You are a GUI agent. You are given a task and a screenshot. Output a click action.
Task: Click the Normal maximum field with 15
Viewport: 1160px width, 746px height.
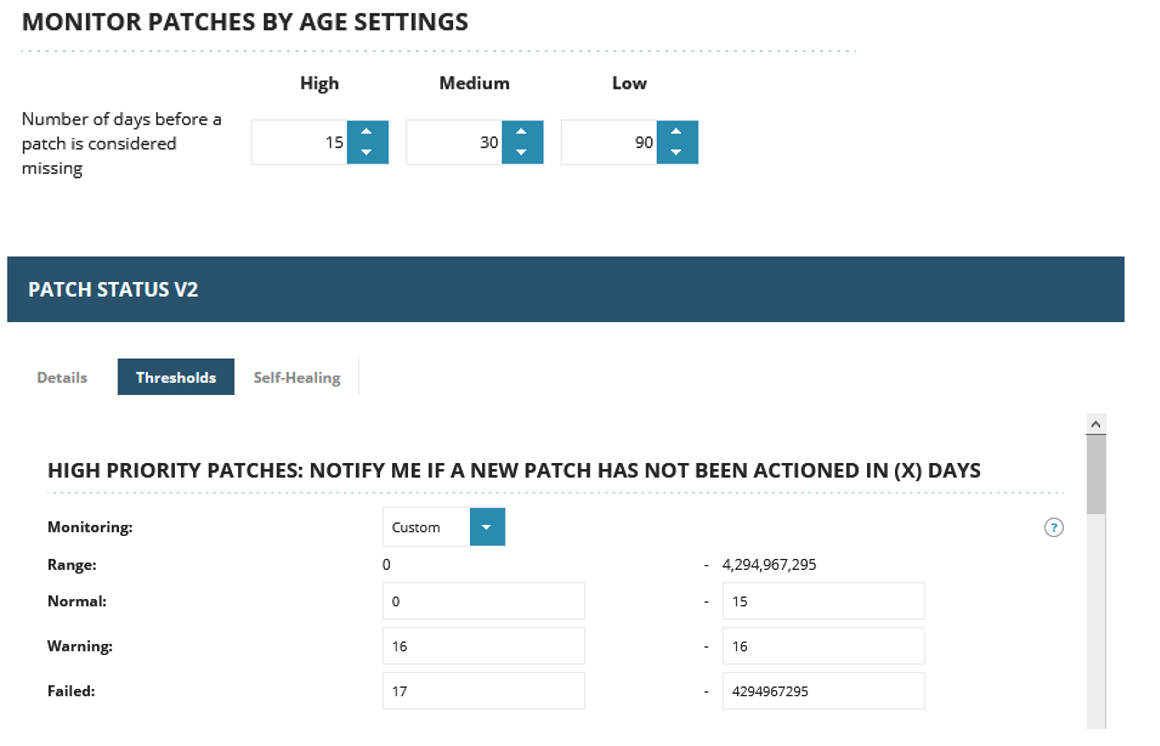(823, 601)
